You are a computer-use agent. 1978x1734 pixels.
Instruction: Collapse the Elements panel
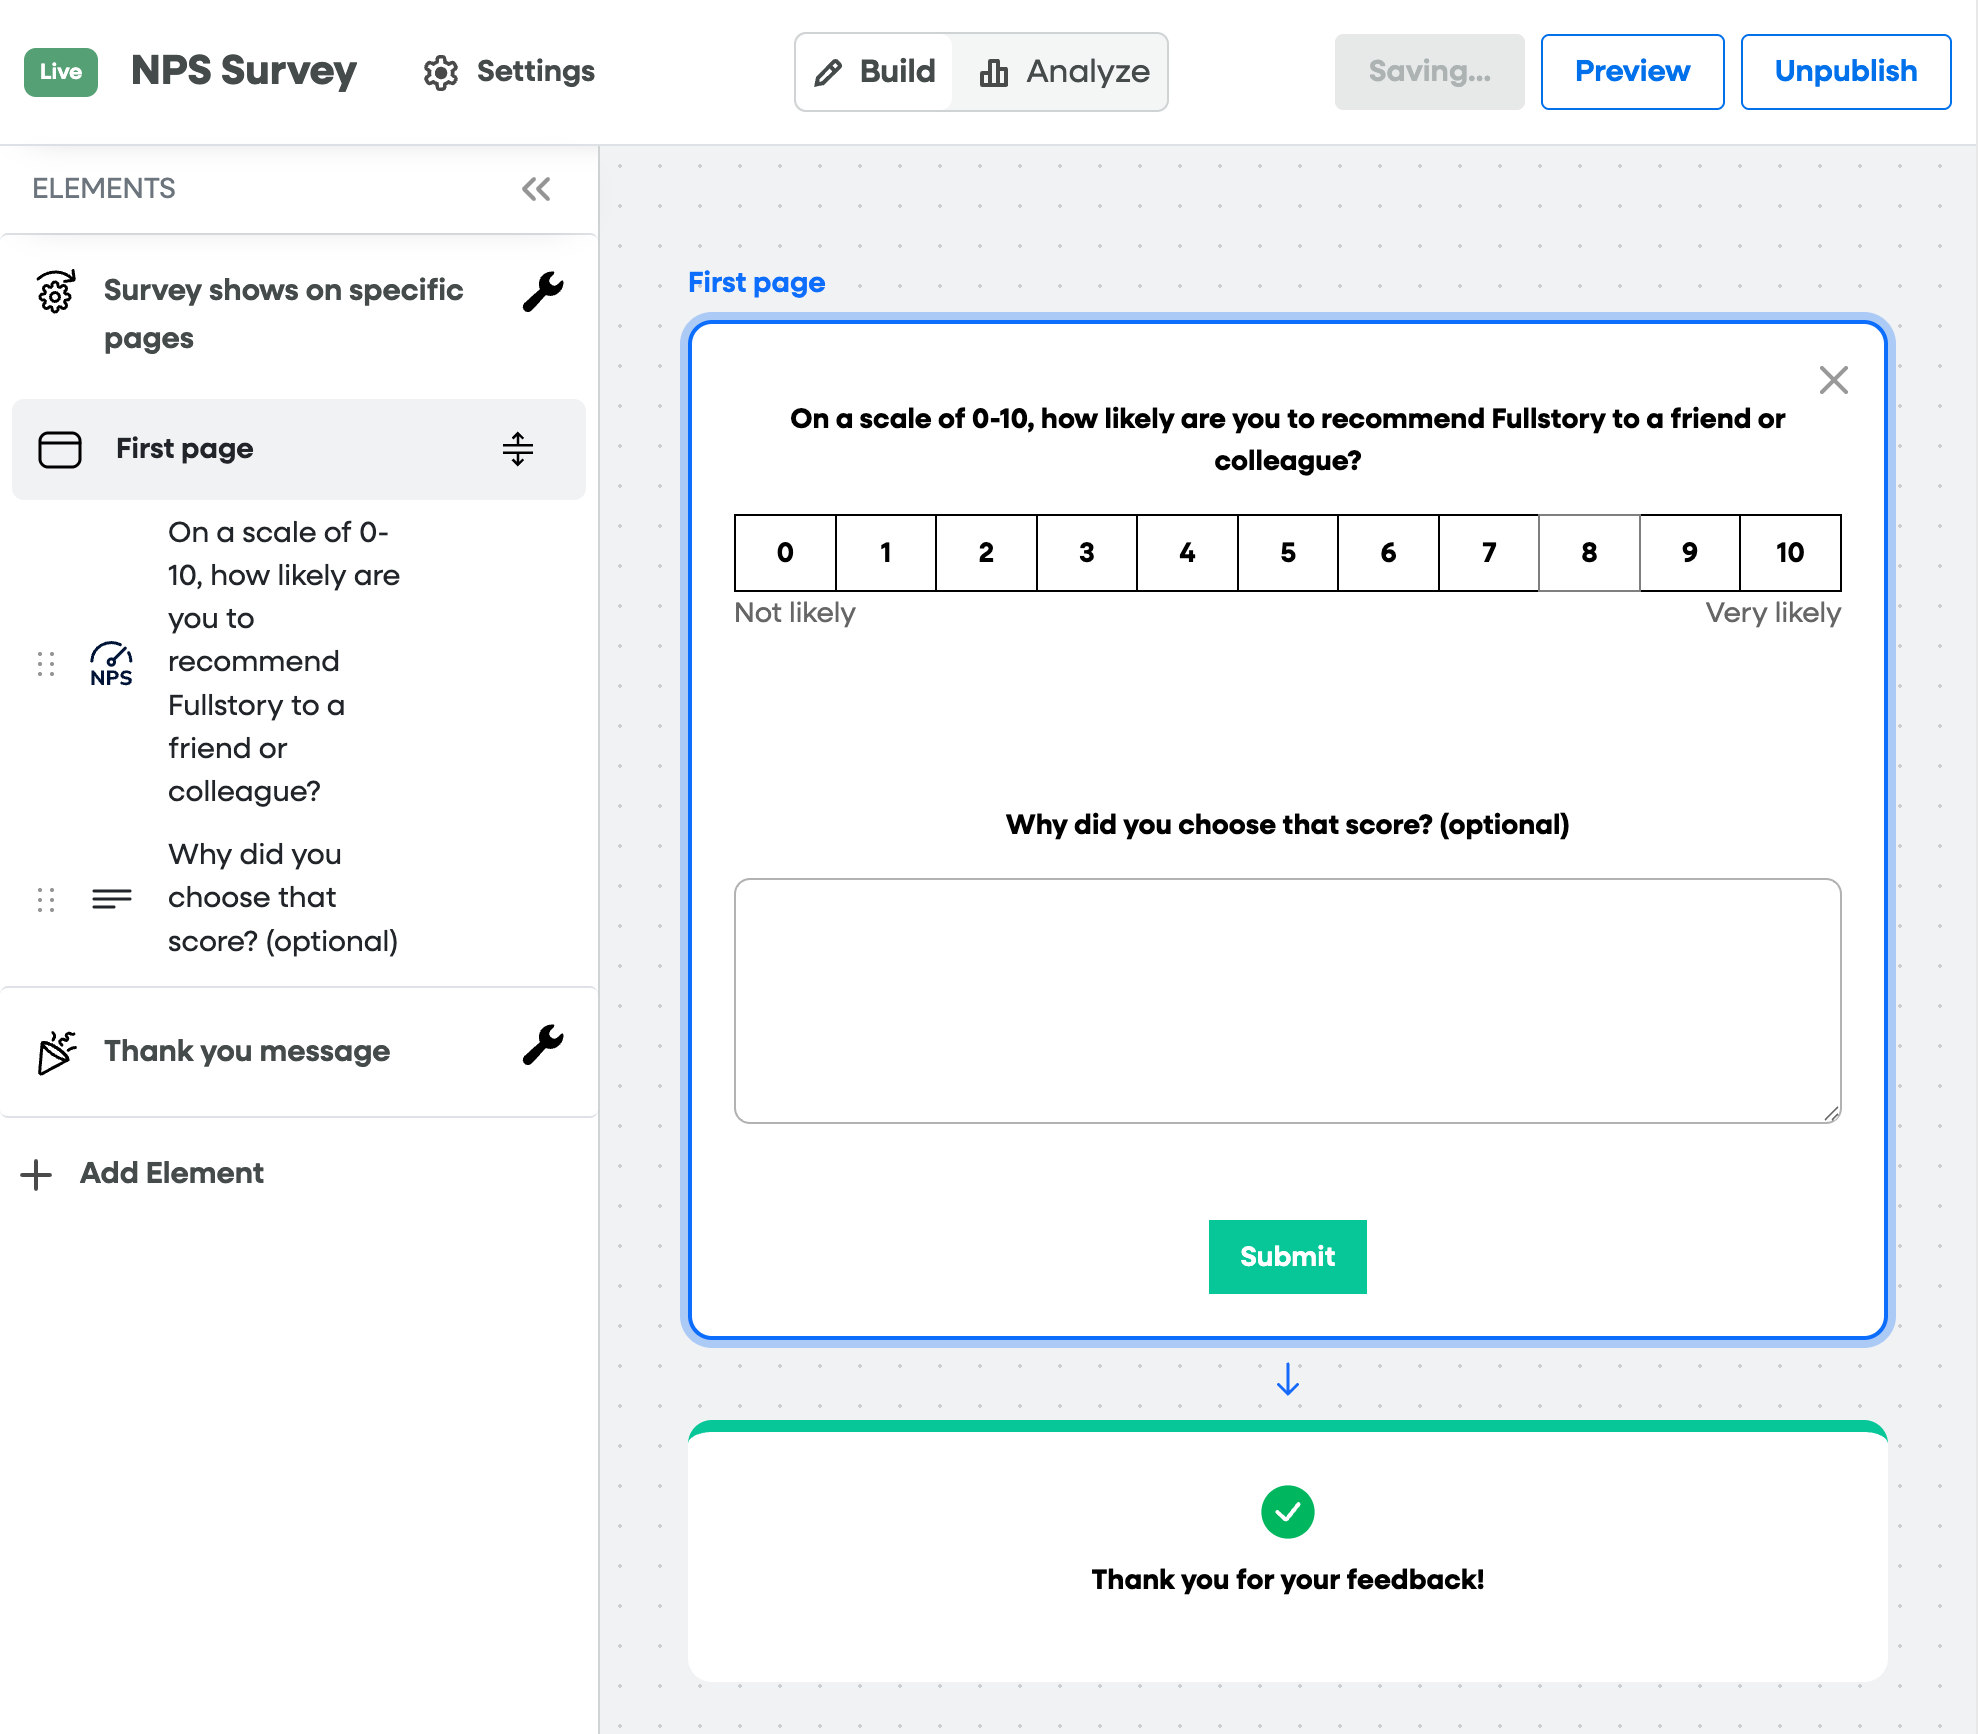[536, 189]
